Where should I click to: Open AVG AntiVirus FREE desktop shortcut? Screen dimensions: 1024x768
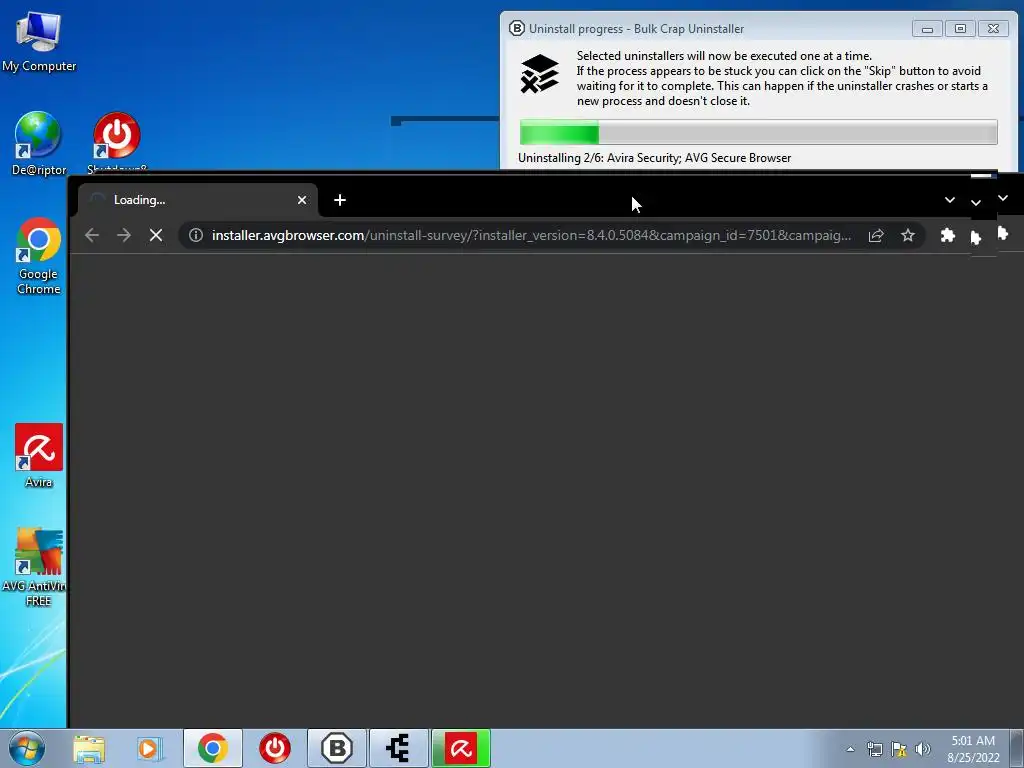coord(34,567)
